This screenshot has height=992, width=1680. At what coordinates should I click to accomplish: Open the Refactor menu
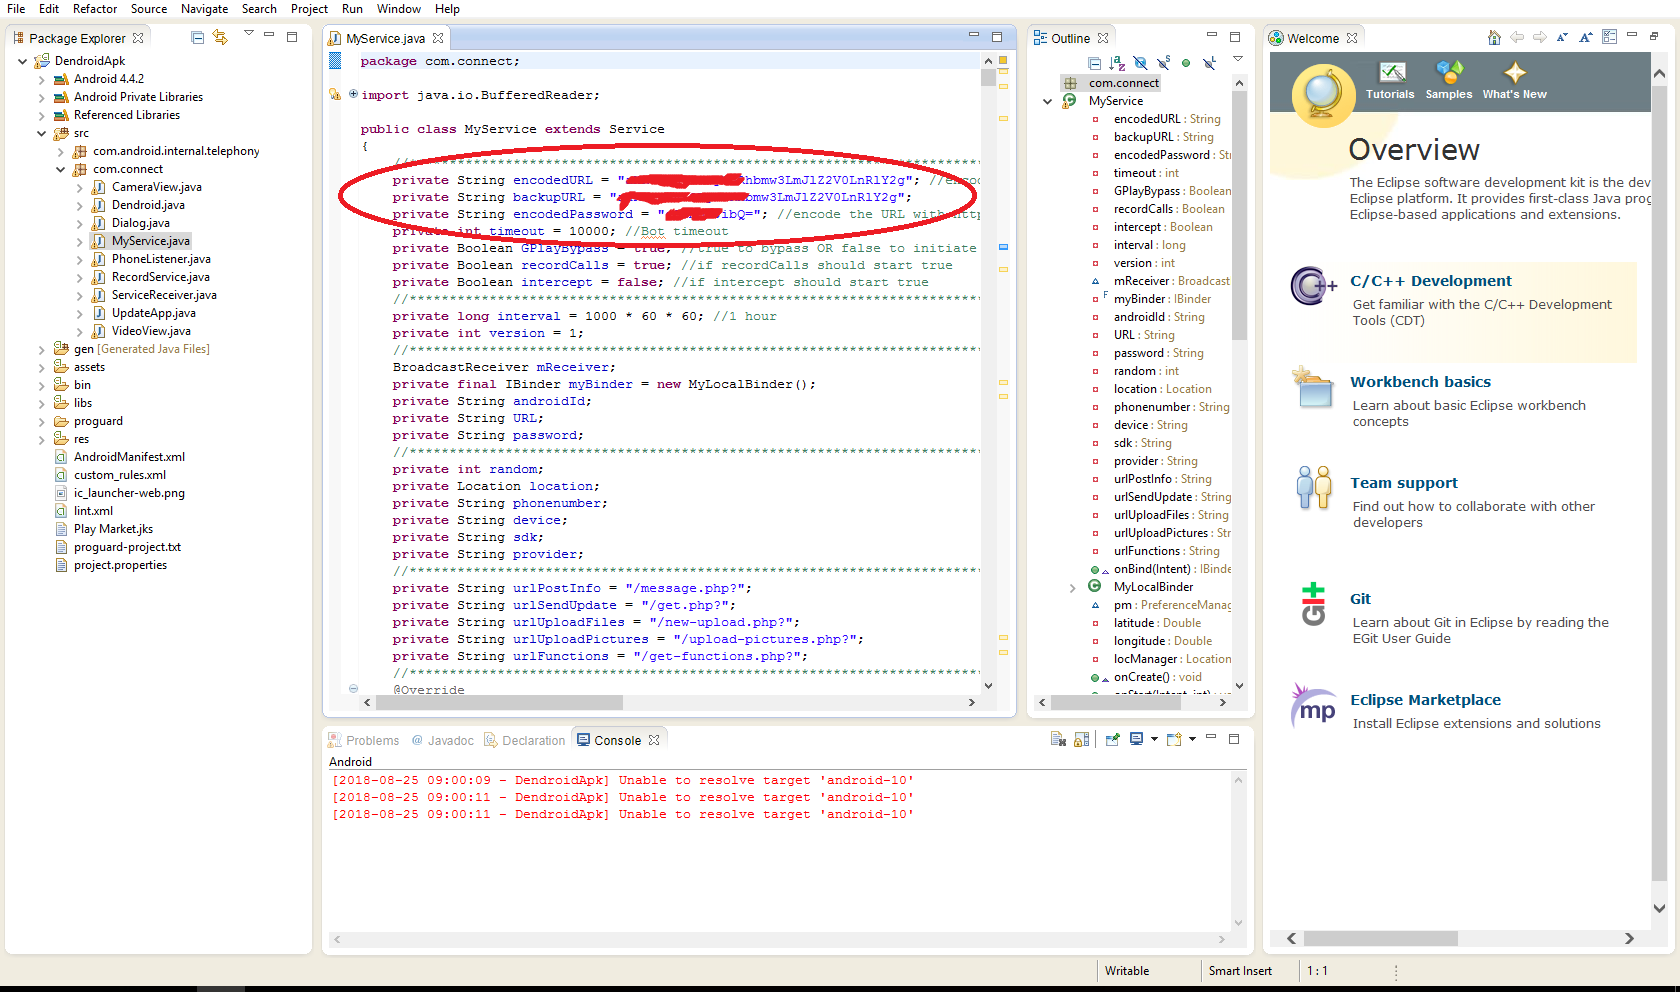(94, 9)
